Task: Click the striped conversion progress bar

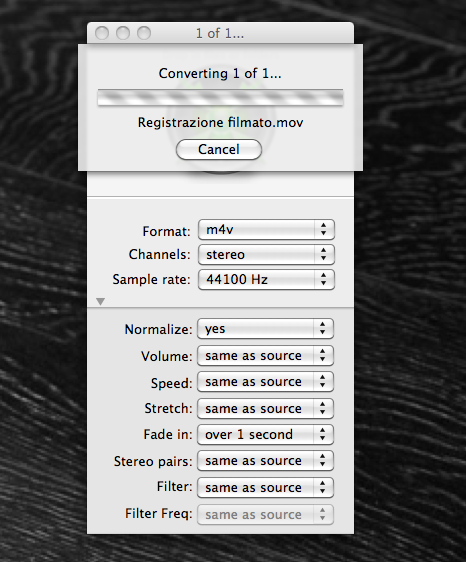Action: tap(220, 97)
